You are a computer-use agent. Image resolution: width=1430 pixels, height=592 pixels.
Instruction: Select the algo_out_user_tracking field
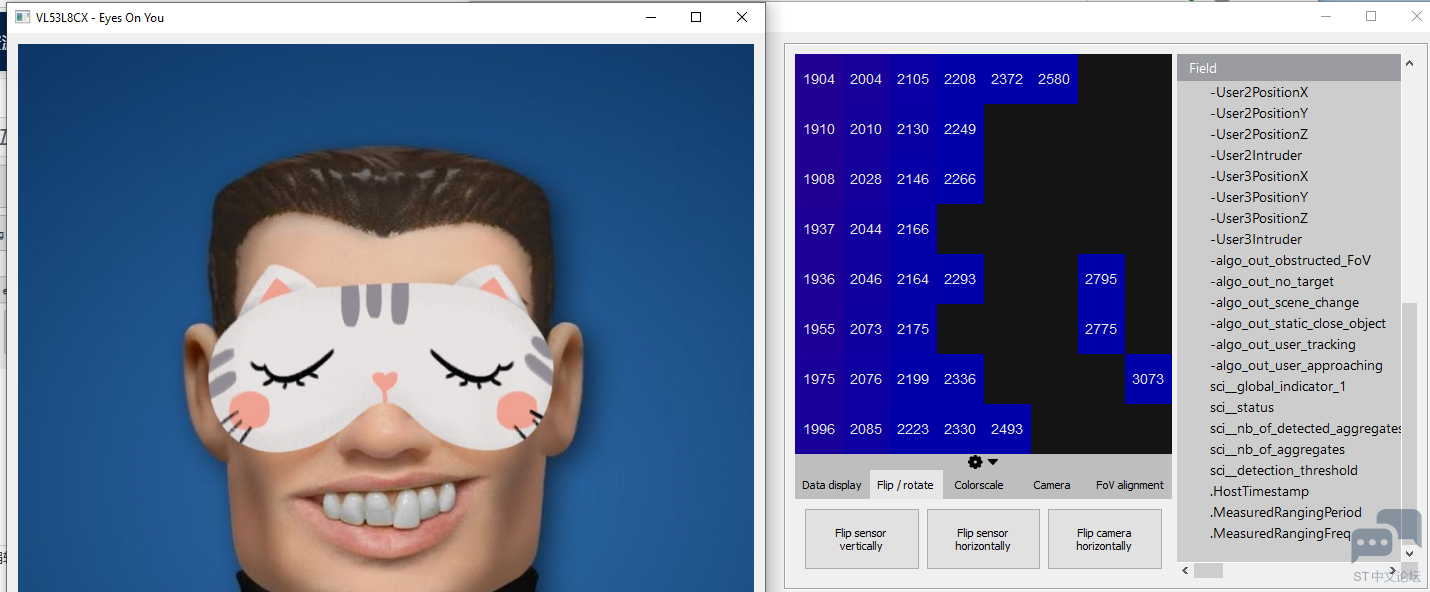(1282, 345)
